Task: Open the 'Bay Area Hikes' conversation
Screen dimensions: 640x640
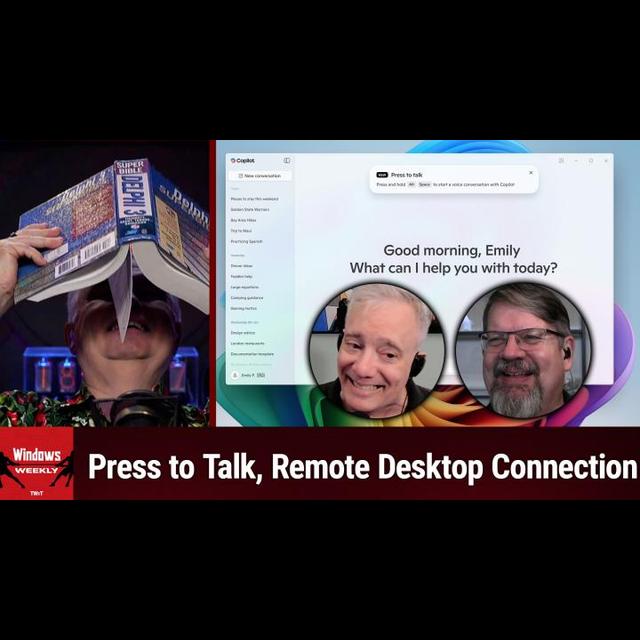Action: point(243,220)
